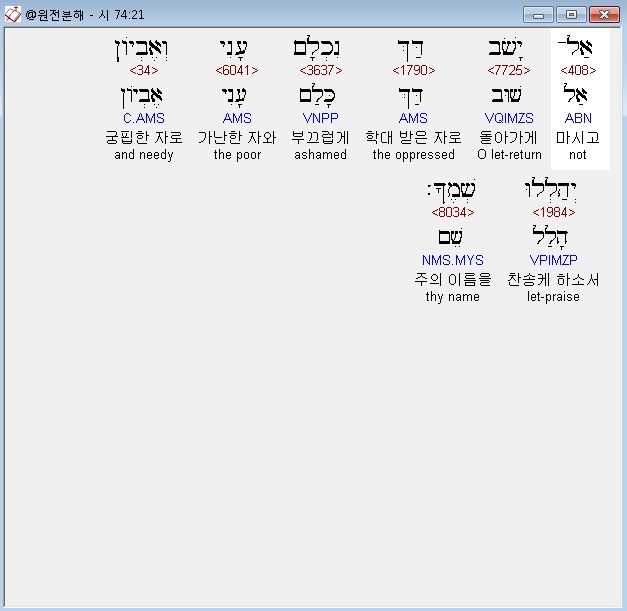Select parsing code AMS above 'the oppressed'
Image resolution: width=627 pixels, height=611 pixels.
click(x=413, y=118)
